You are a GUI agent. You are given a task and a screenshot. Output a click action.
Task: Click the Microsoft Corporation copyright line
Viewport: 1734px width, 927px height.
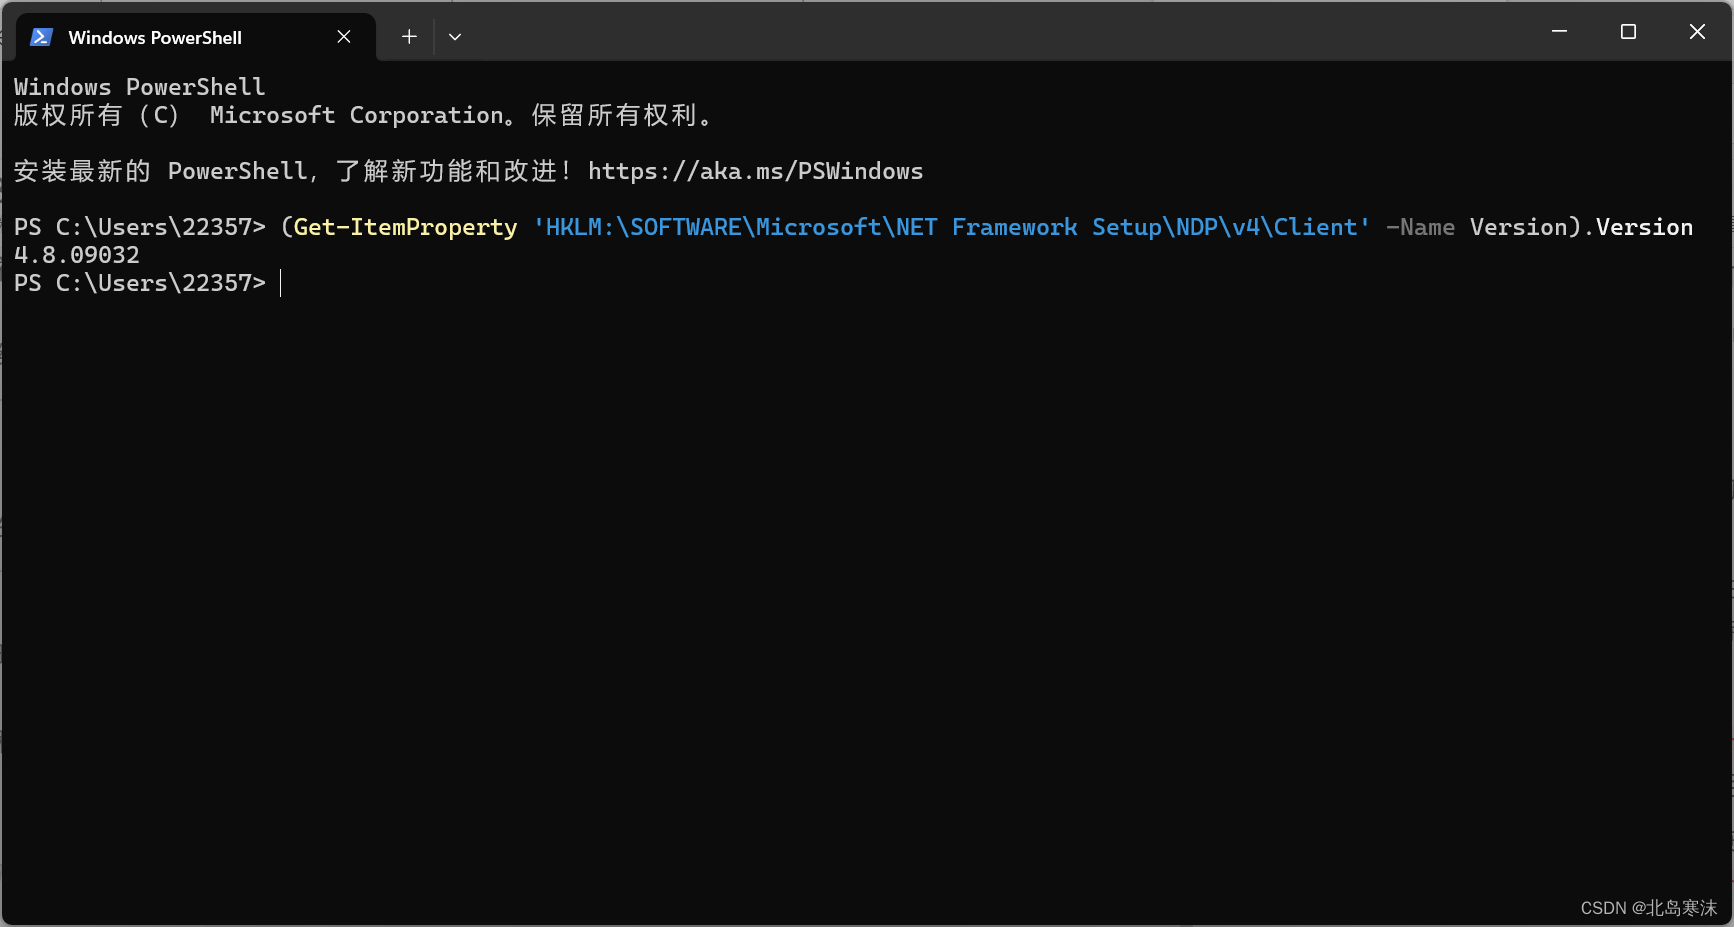pos(365,115)
